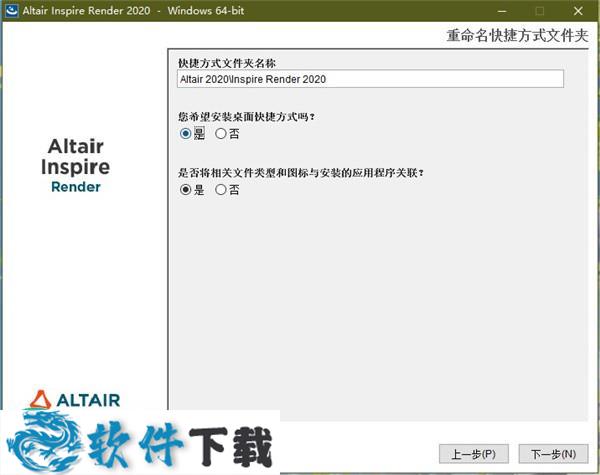Click the 重命名快捷方式文件夹 heading
This screenshot has width=600, height=475.
tap(517, 36)
